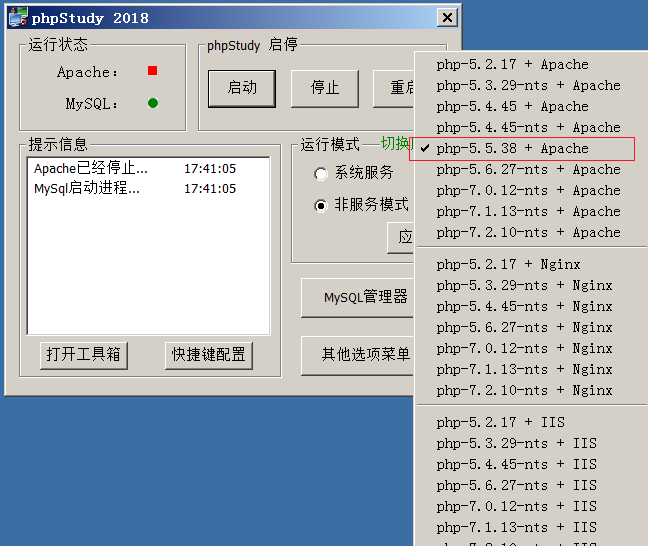Click the 打开工具箱 button
The height and width of the screenshot is (546, 648).
[83, 355]
